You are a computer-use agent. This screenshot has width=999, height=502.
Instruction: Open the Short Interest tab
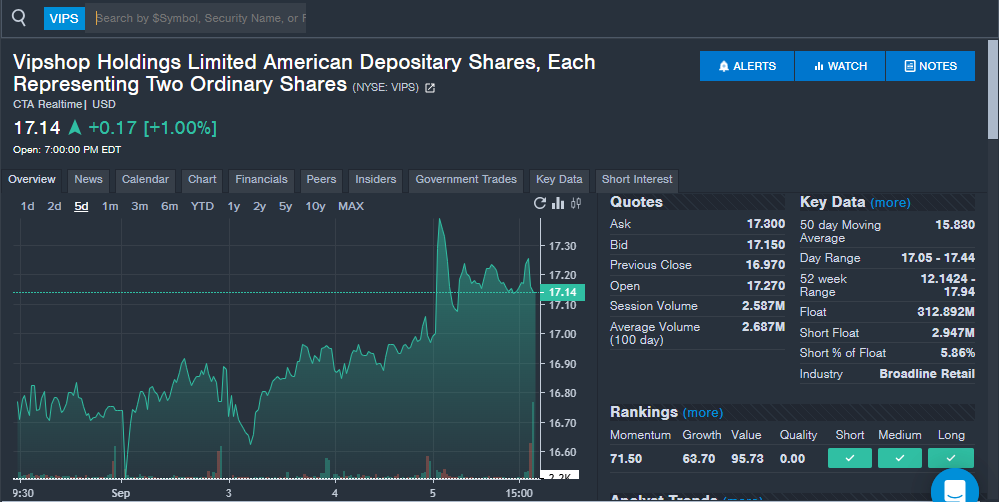click(x=636, y=180)
